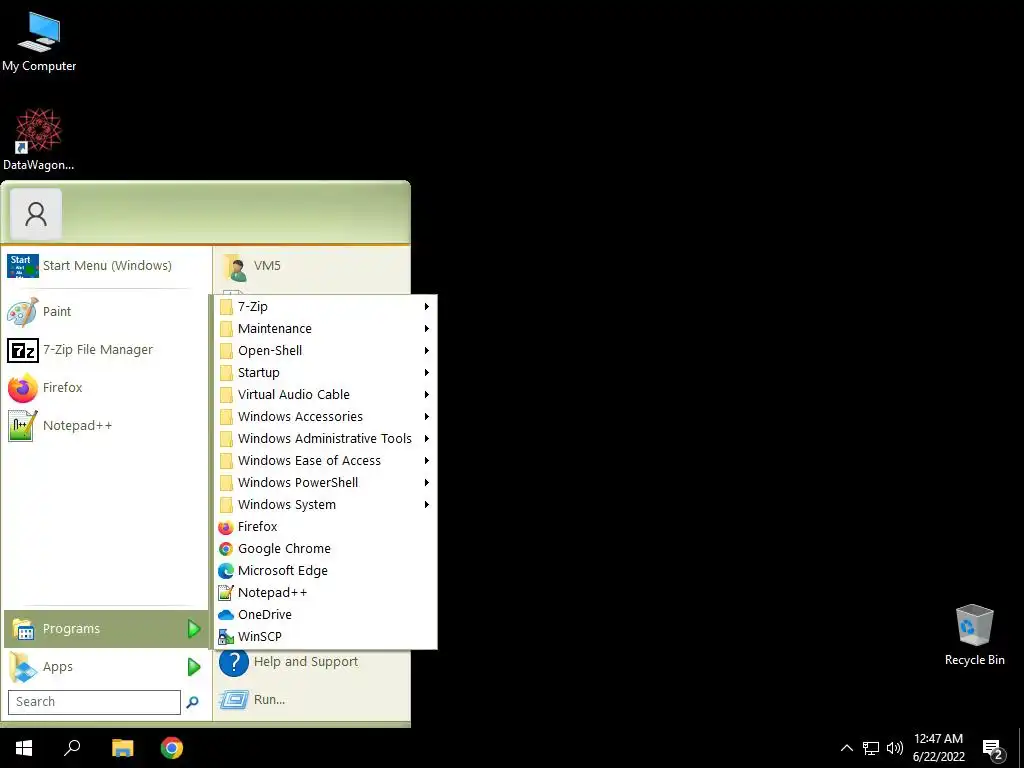
Task: Click the Search input box
Action: 94,702
